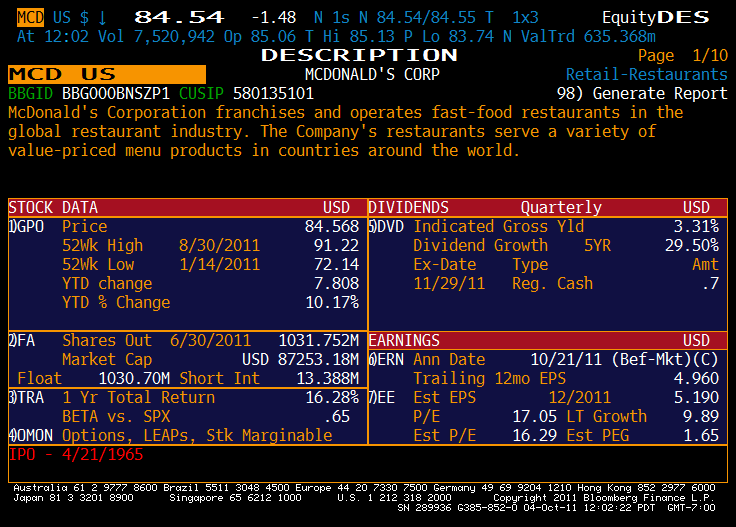Viewport: 736px width, 527px height.
Task: Open the 4) OMON options monitor link
Action: click(x=31, y=435)
